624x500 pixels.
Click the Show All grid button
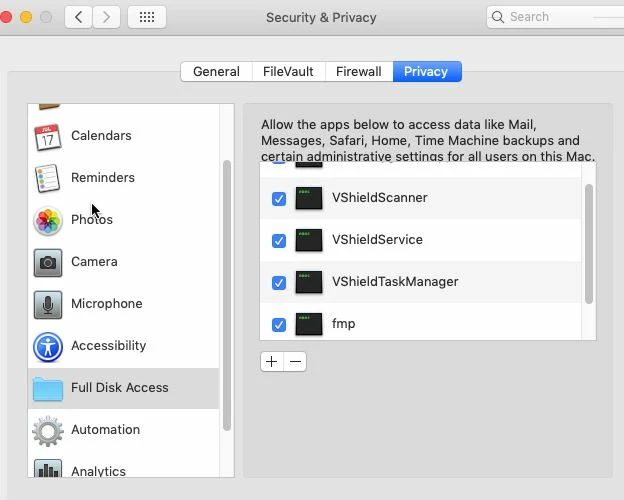pyautogui.click(x=147, y=17)
